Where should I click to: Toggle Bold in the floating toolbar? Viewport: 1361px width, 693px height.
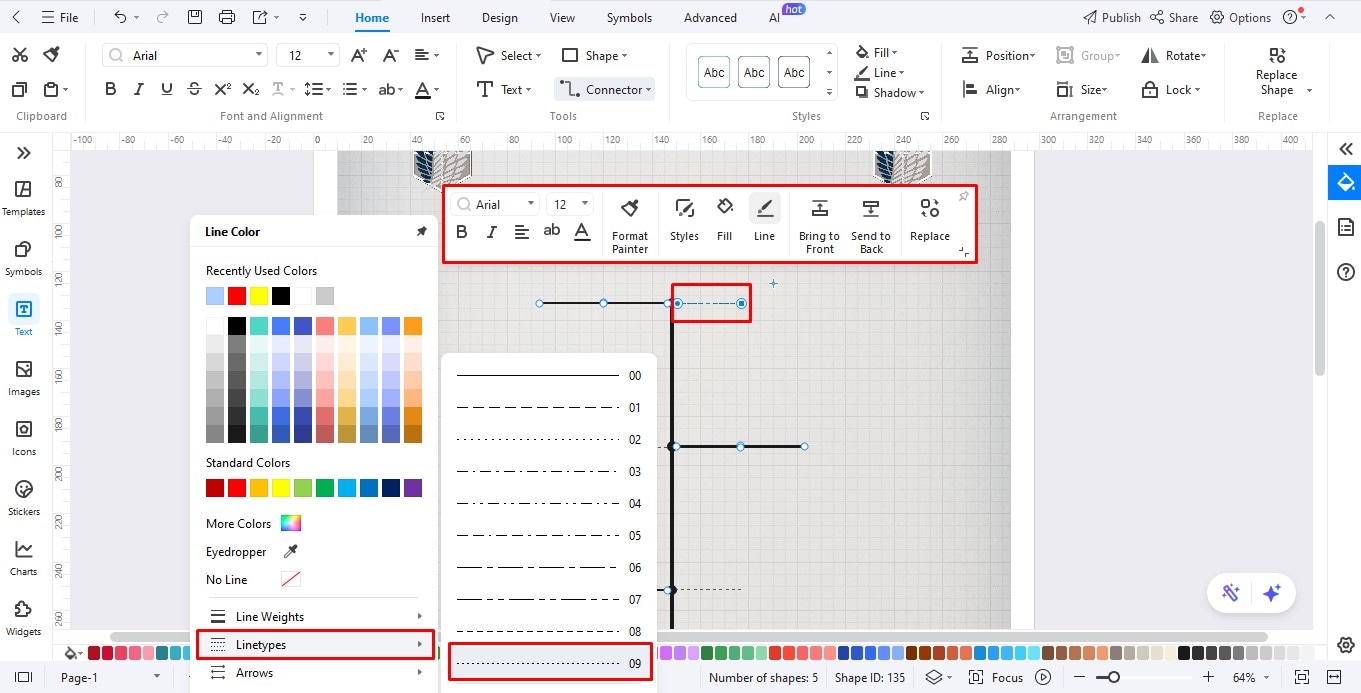[461, 232]
